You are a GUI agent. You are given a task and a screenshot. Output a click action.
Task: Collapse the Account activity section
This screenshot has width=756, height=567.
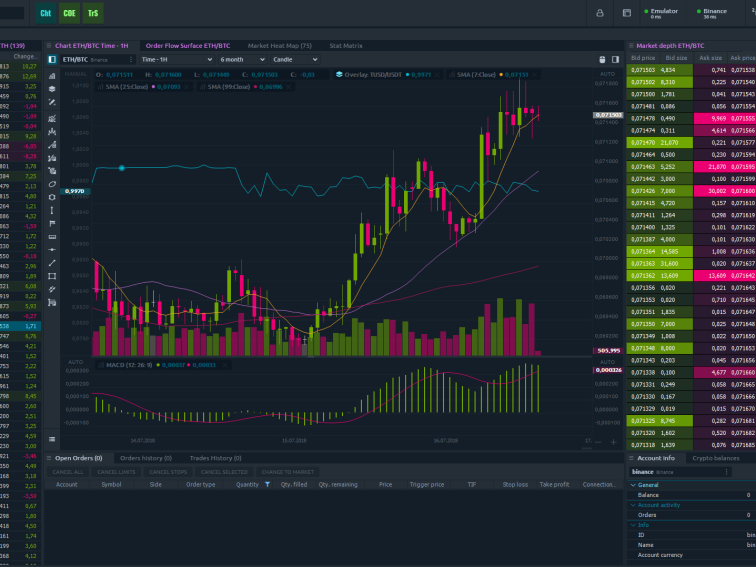click(x=633, y=505)
